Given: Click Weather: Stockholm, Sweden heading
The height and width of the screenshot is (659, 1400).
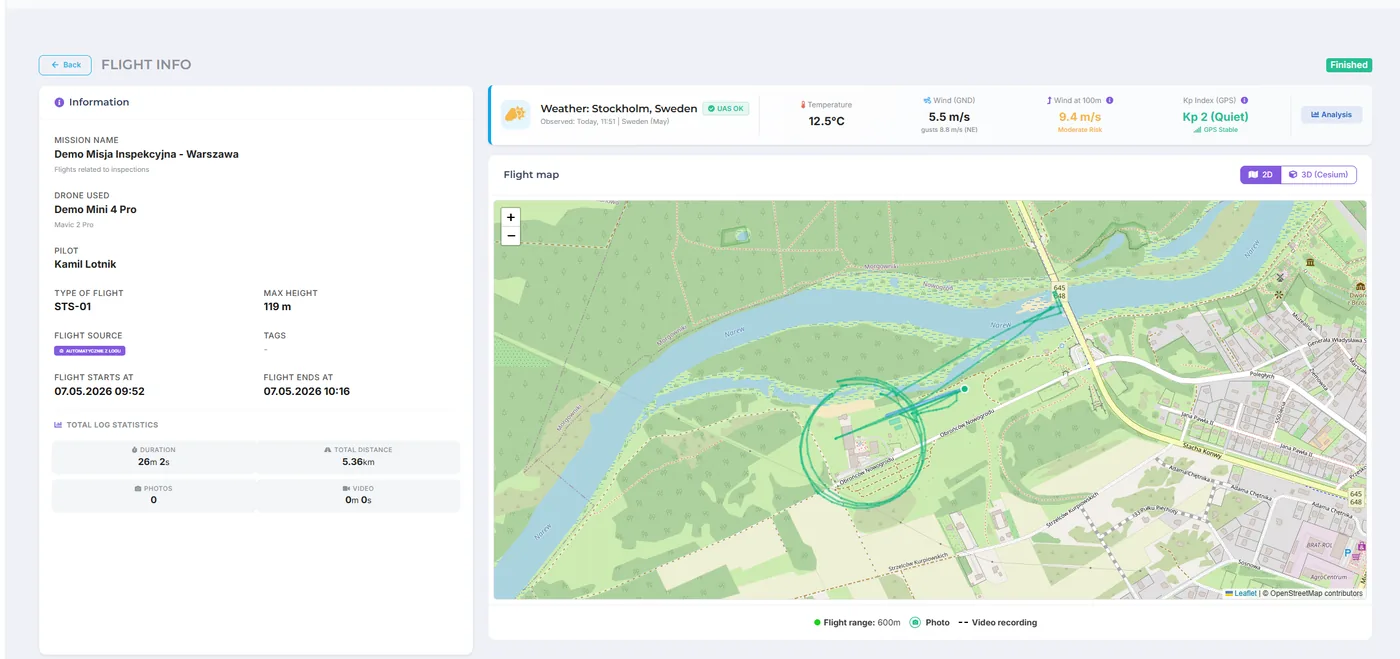Looking at the screenshot, I should (619, 109).
